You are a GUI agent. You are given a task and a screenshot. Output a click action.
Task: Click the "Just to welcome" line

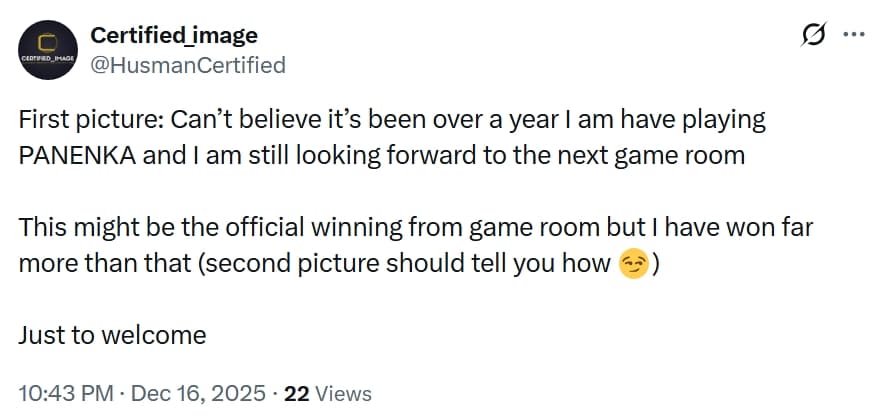112,334
